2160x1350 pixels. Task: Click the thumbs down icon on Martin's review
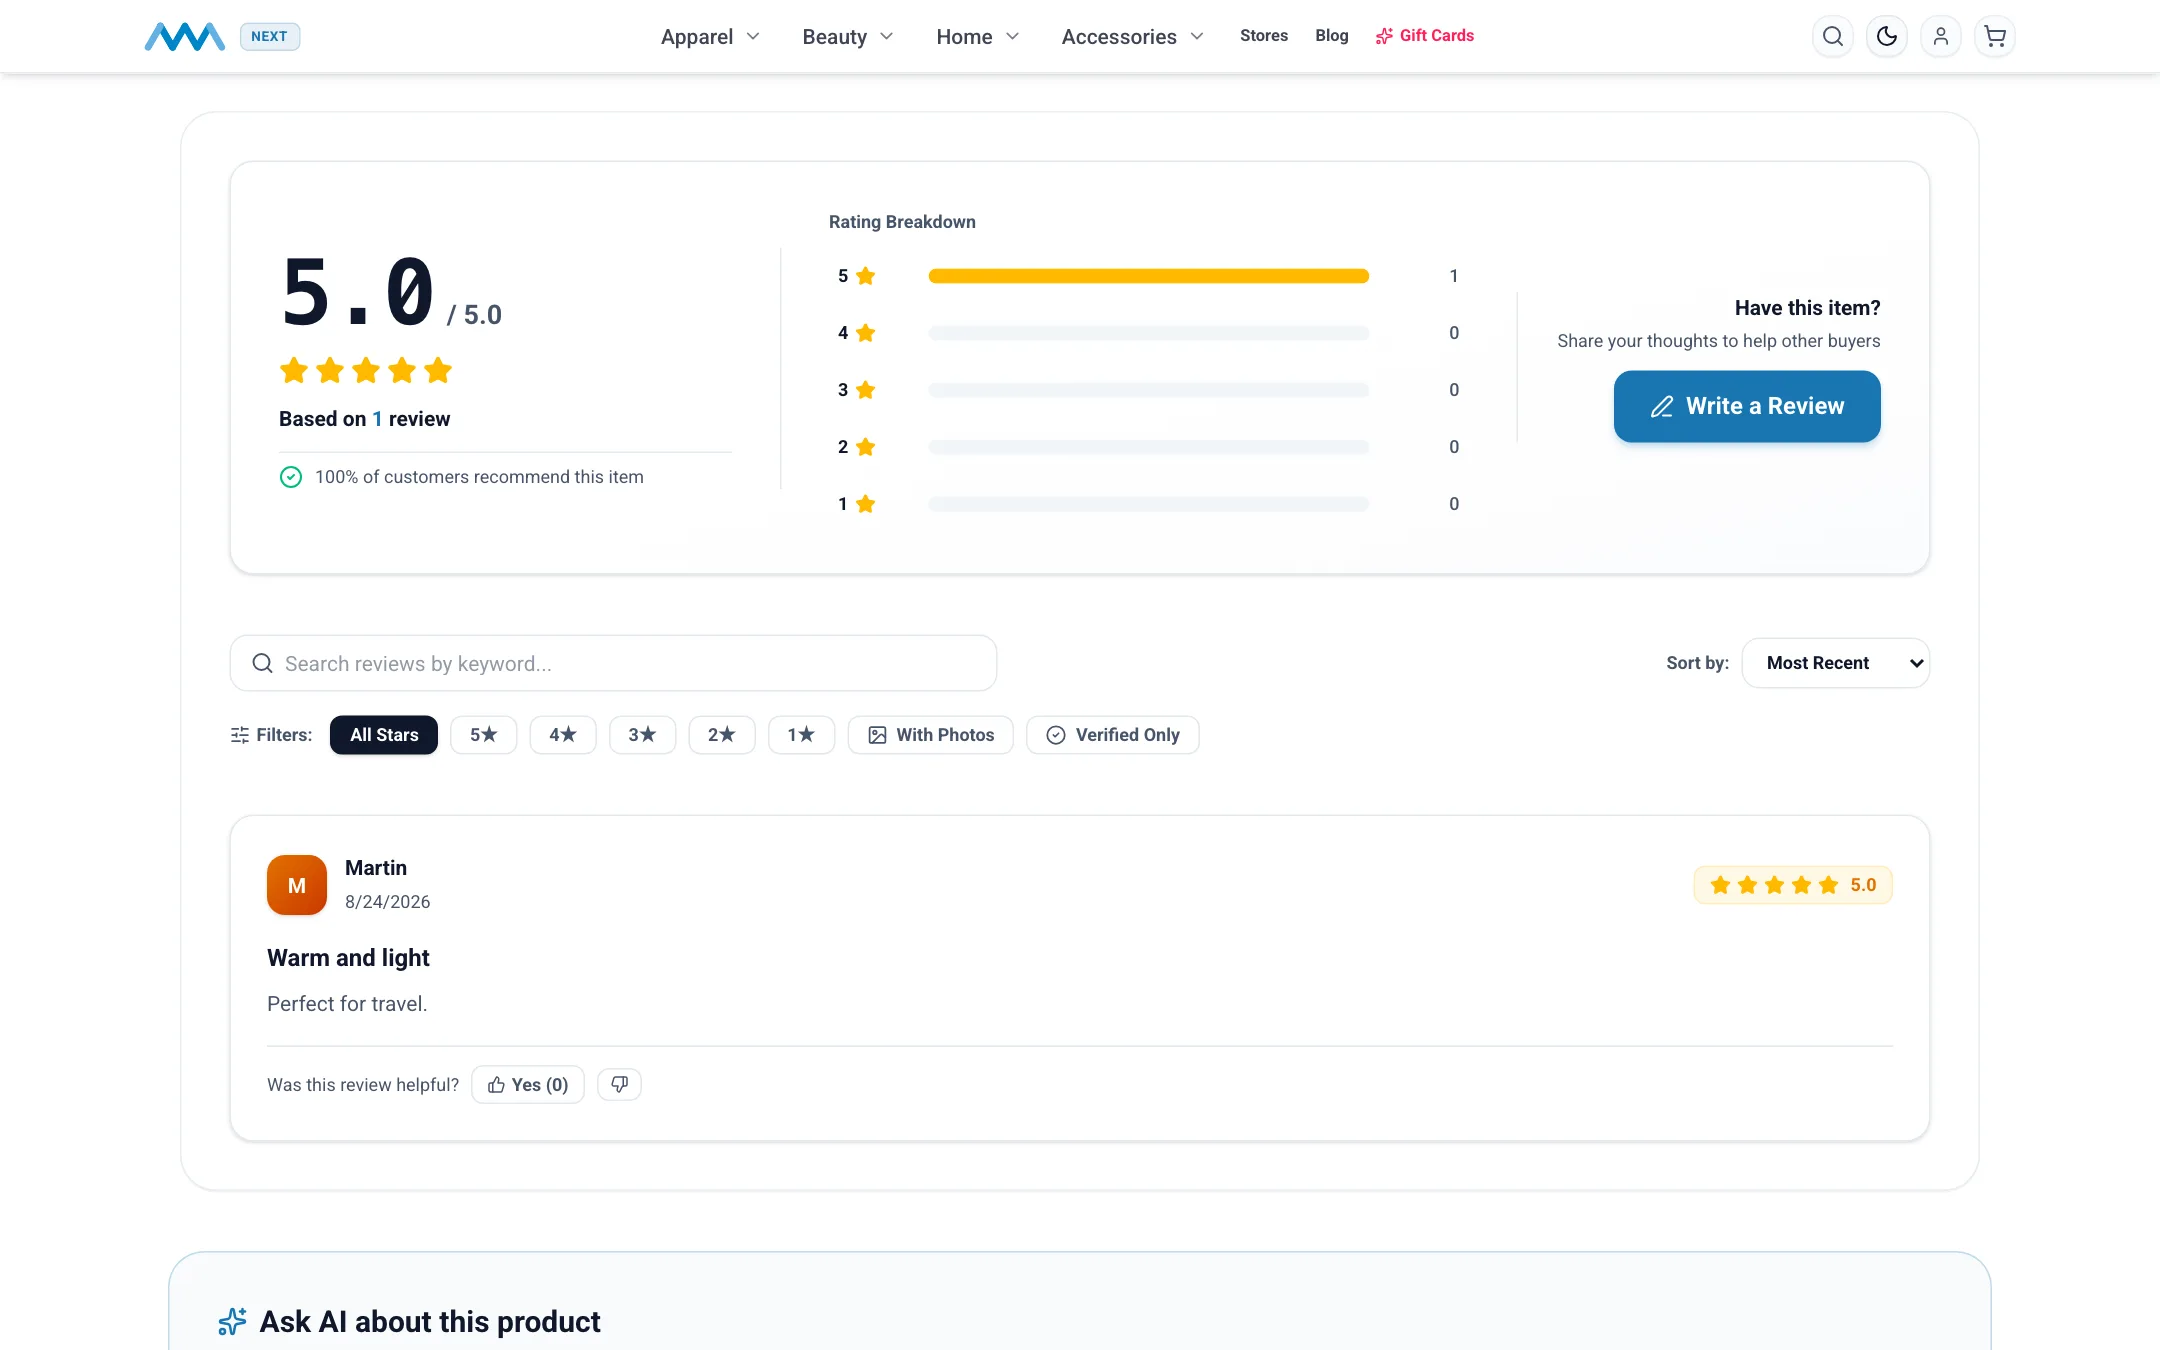tap(619, 1084)
